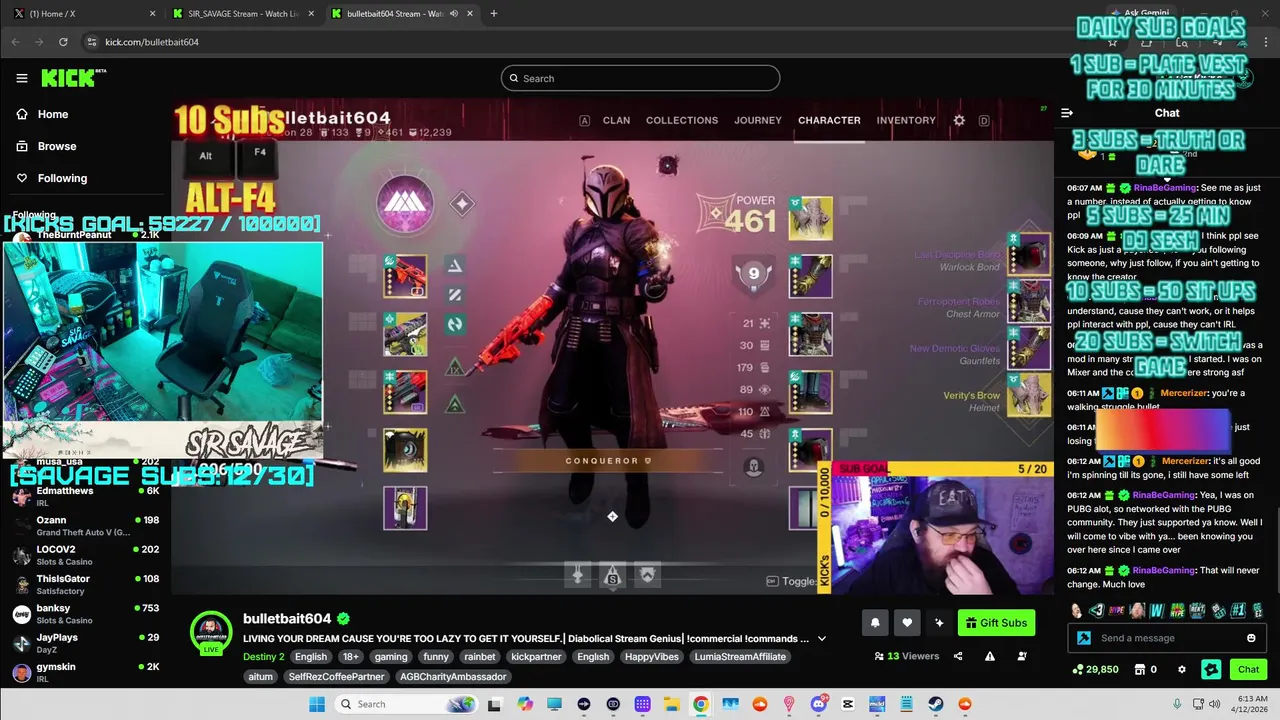This screenshot has width=1280, height=720.
Task: Click the Send a message input
Action: click(1166, 638)
